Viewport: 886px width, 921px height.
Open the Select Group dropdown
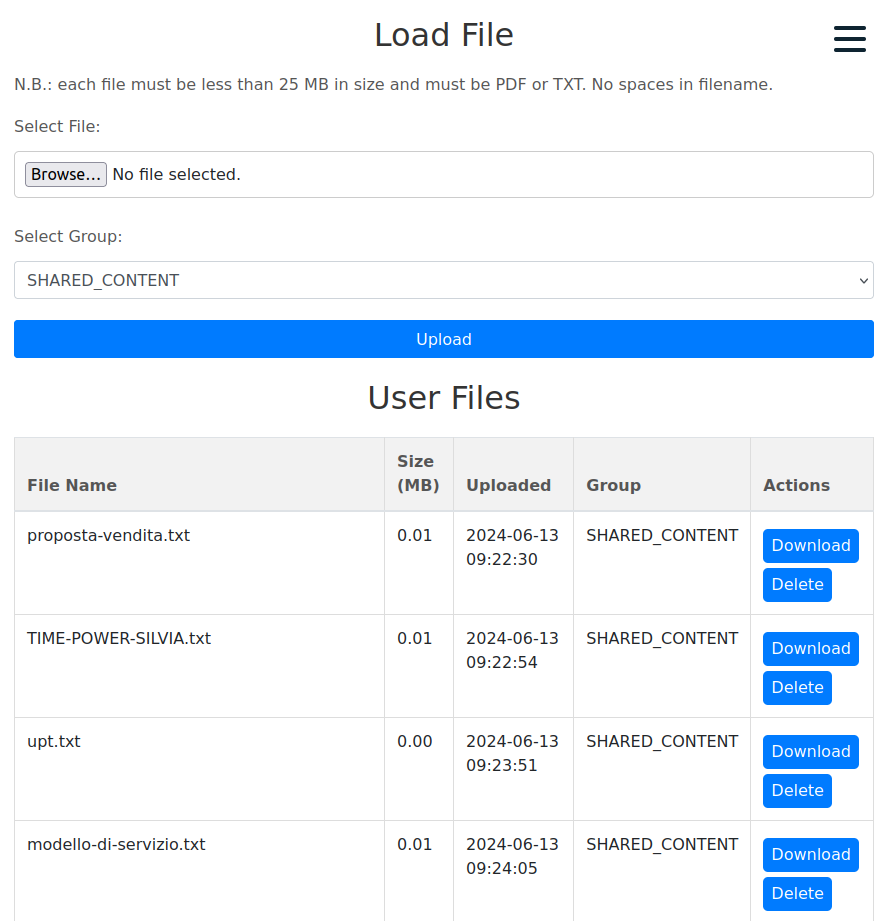[x=444, y=280]
